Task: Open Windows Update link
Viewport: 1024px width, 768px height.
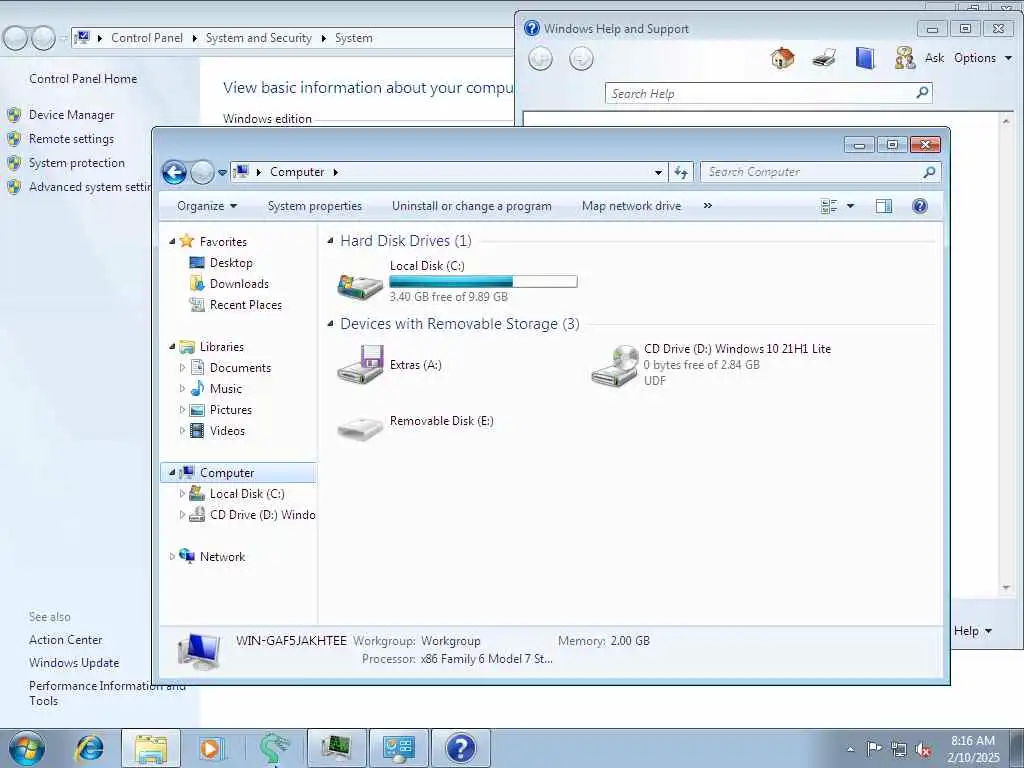Action: 74,663
